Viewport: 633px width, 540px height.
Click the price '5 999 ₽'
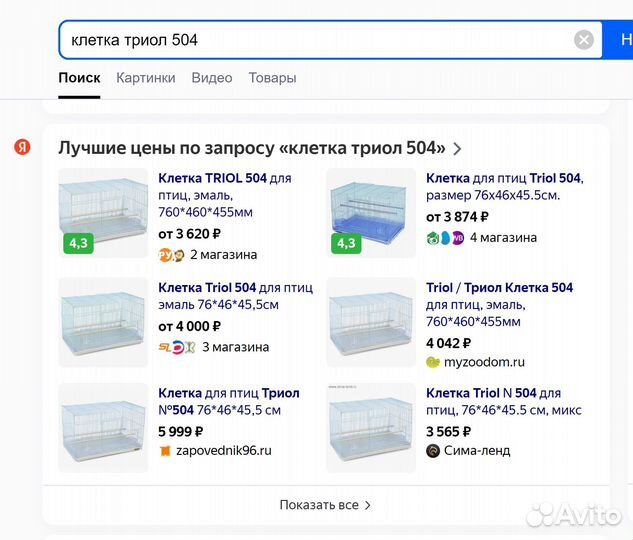180,431
